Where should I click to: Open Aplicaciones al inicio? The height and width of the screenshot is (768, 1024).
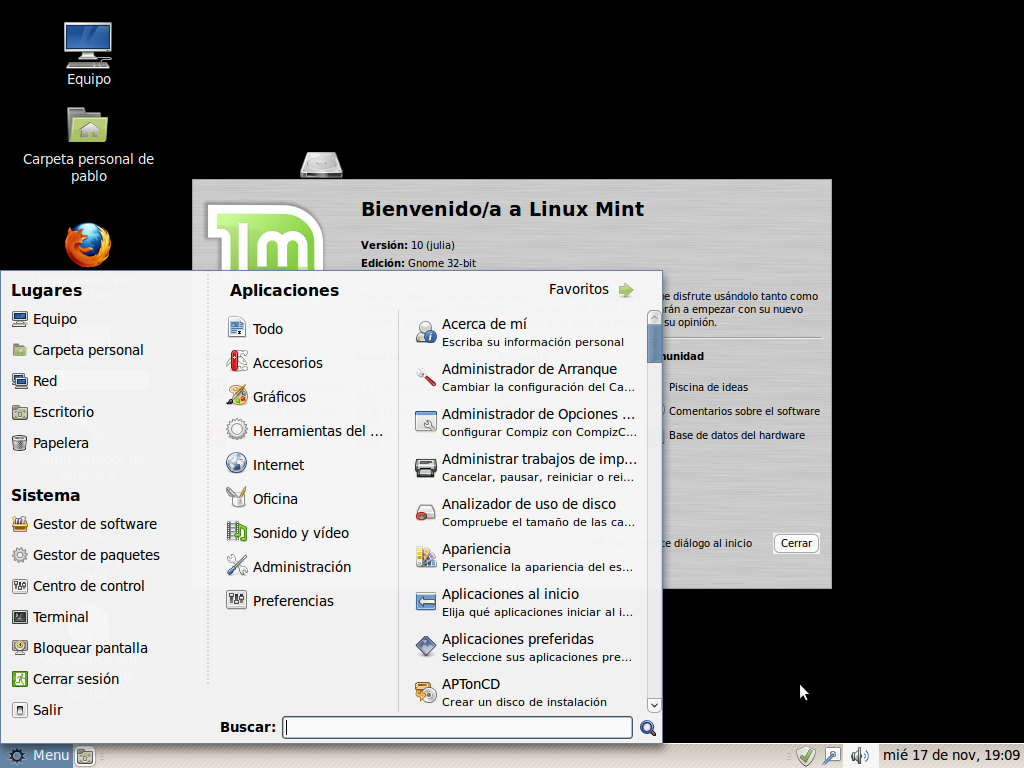[x=526, y=603]
